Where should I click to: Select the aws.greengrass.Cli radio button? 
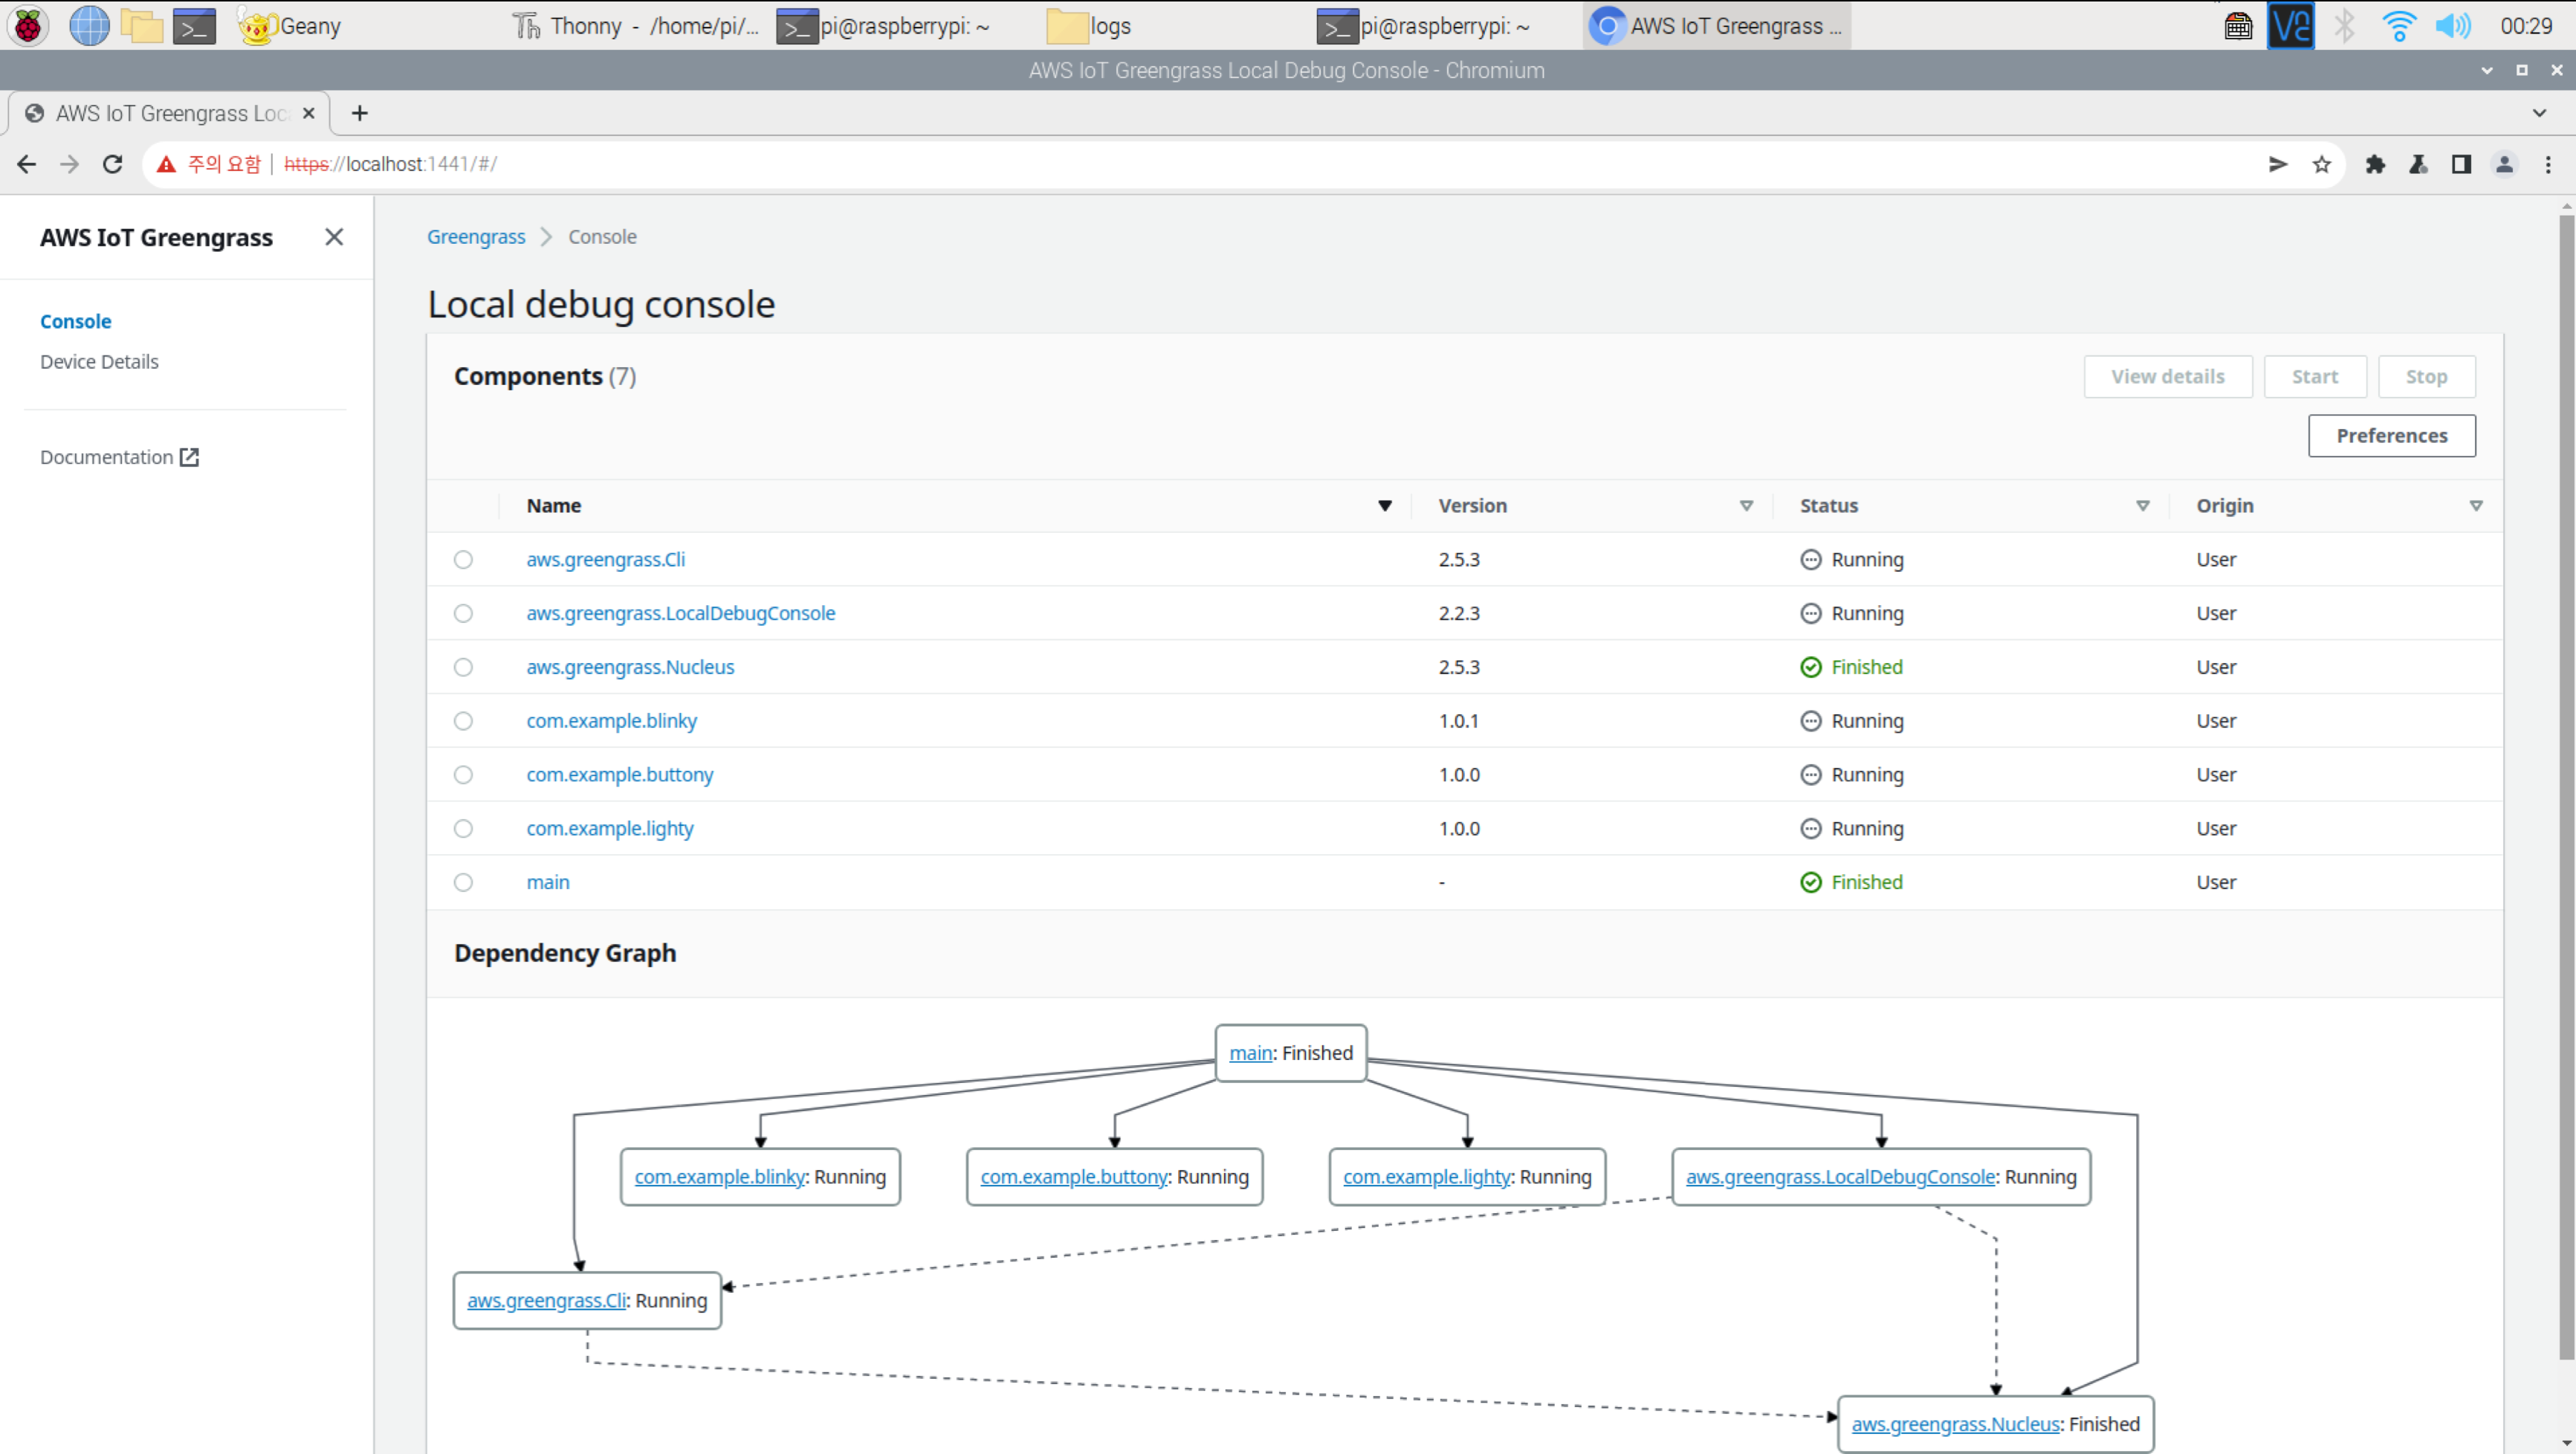[463, 559]
